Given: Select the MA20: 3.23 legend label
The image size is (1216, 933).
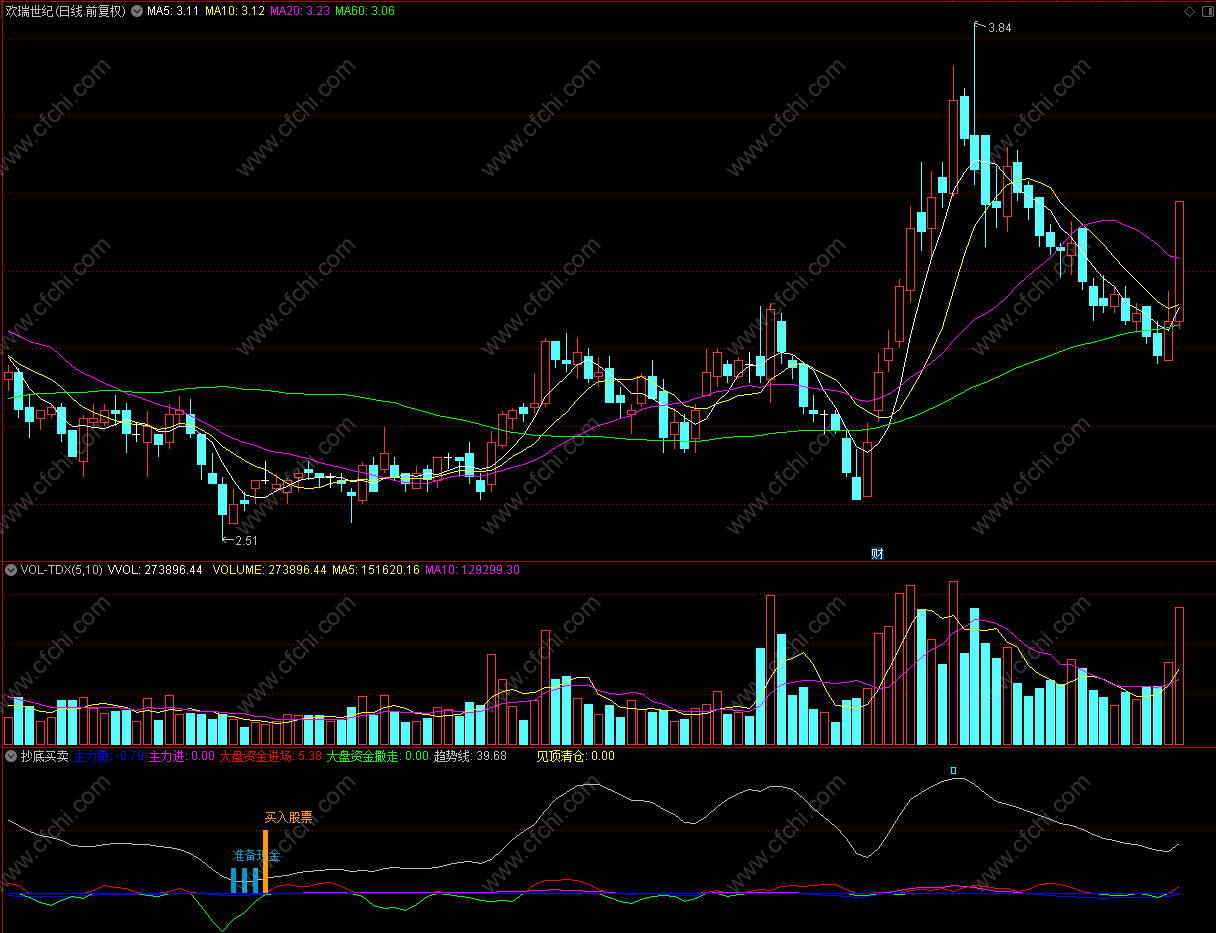Looking at the screenshot, I should pyautogui.click(x=299, y=11).
